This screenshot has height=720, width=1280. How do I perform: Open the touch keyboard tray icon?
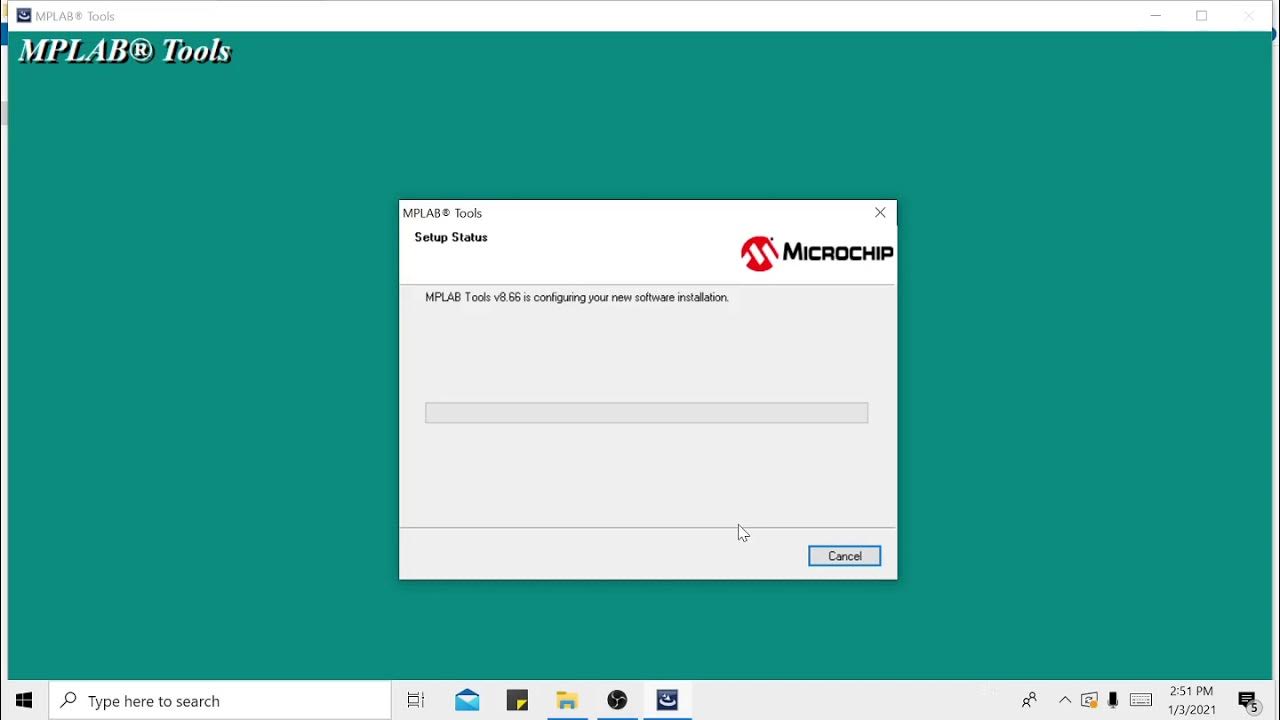[1141, 701]
